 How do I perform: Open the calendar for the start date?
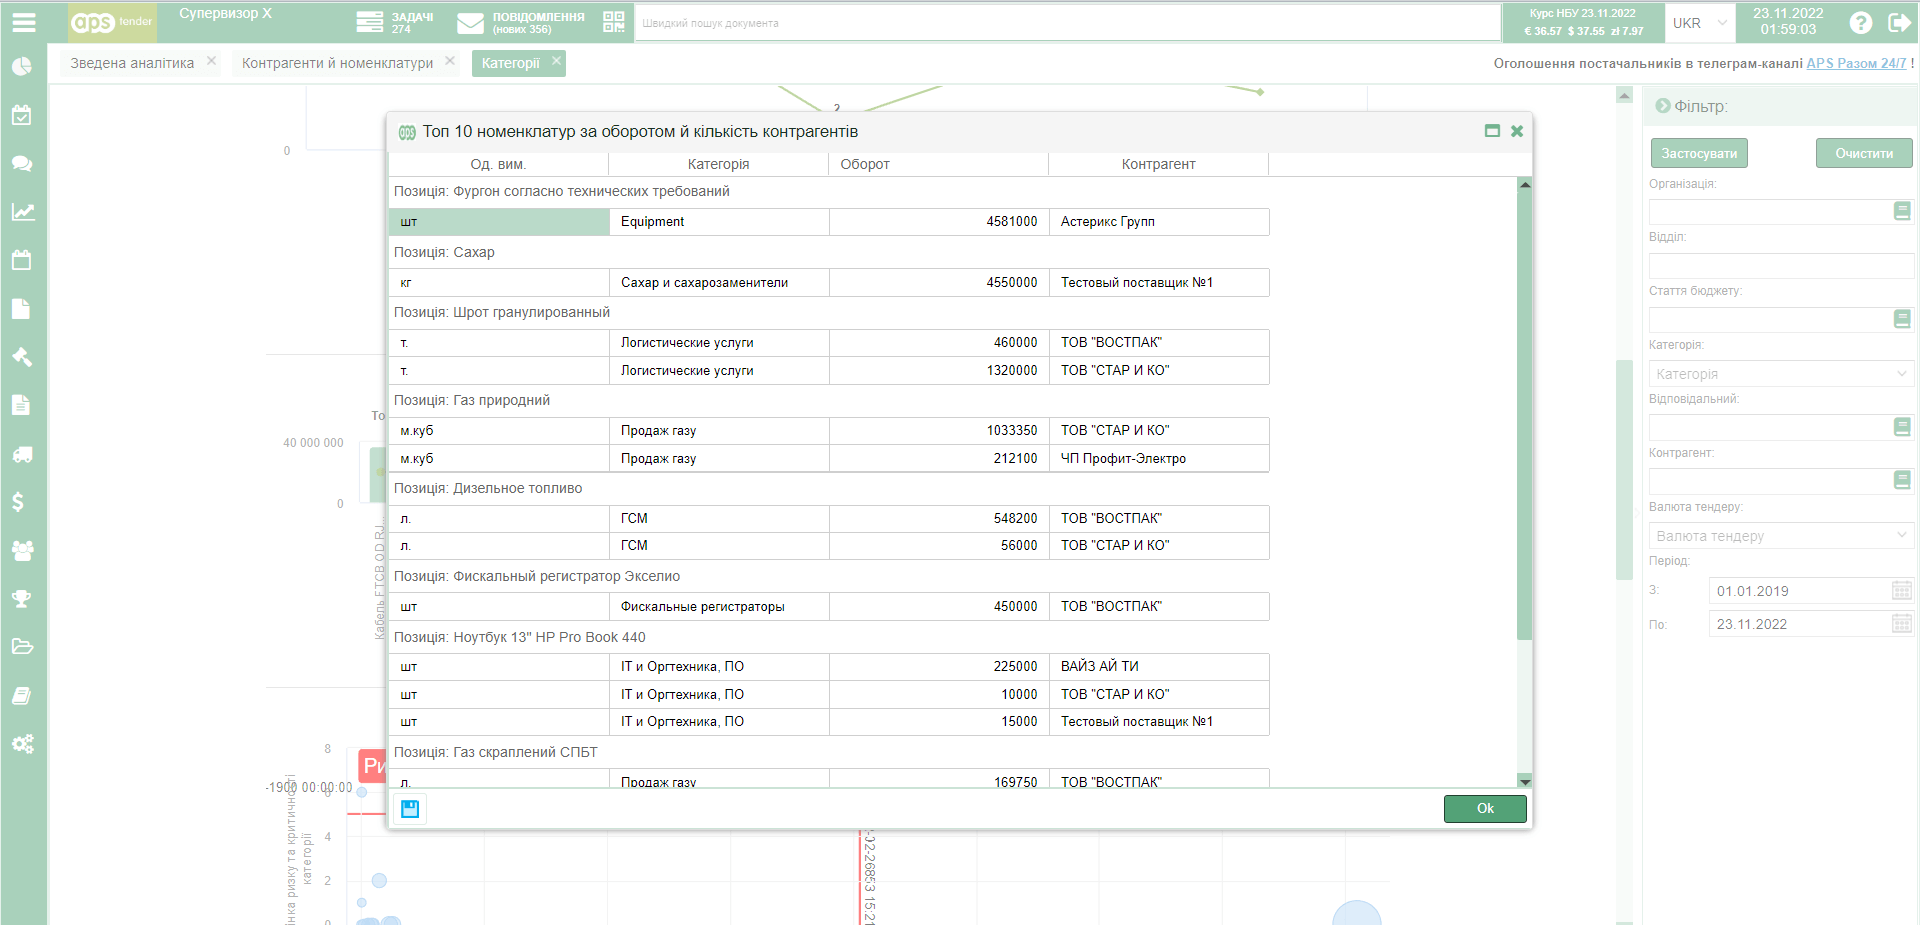[x=1902, y=591]
